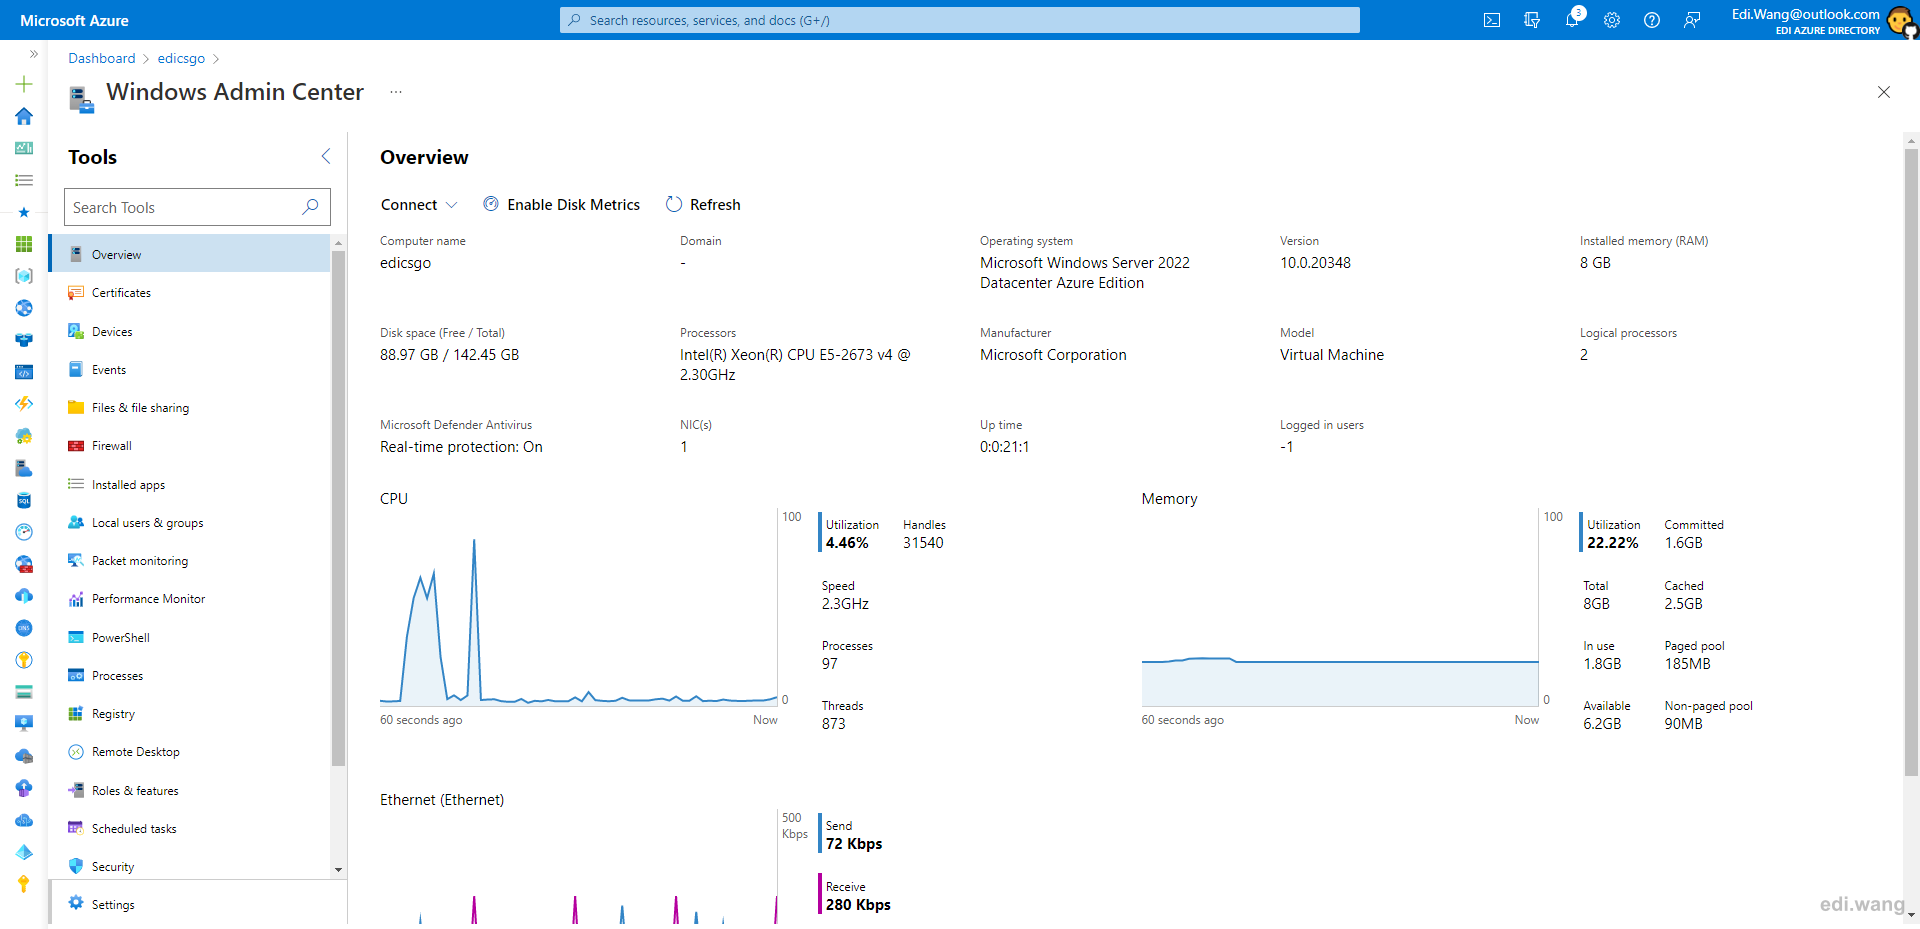Click the Enable Disk Metrics button label
The height and width of the screenshot is (929, 1920).
[573, 204]
